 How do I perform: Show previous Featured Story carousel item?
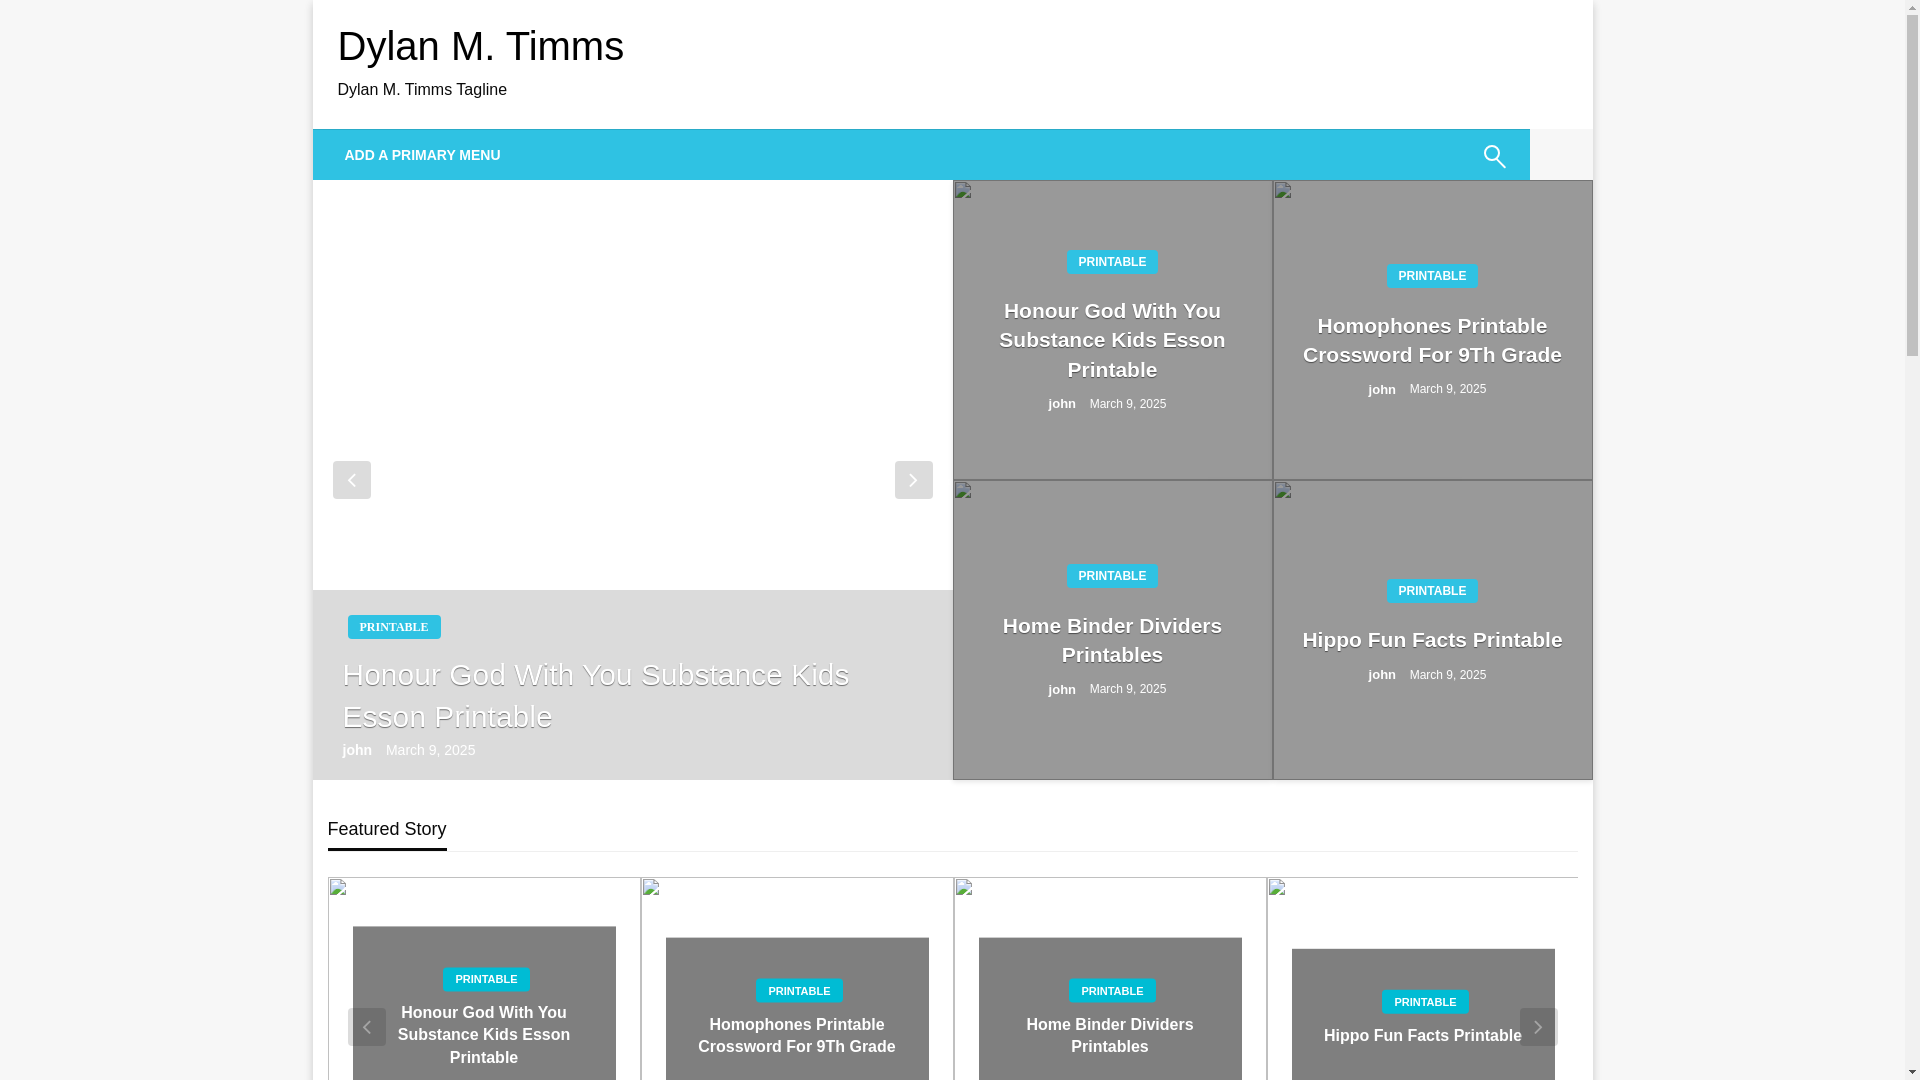pyautogui.click(x=367, y=1027)
